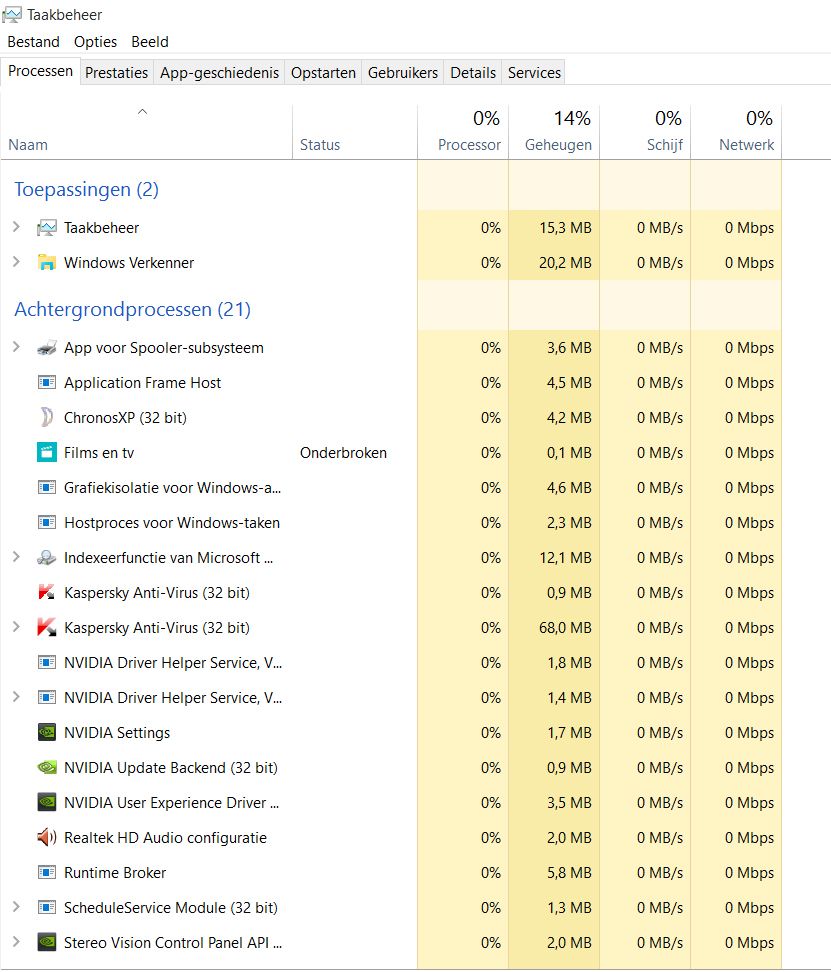Select the Windows Verkenner folder icon

pos(46,262)
